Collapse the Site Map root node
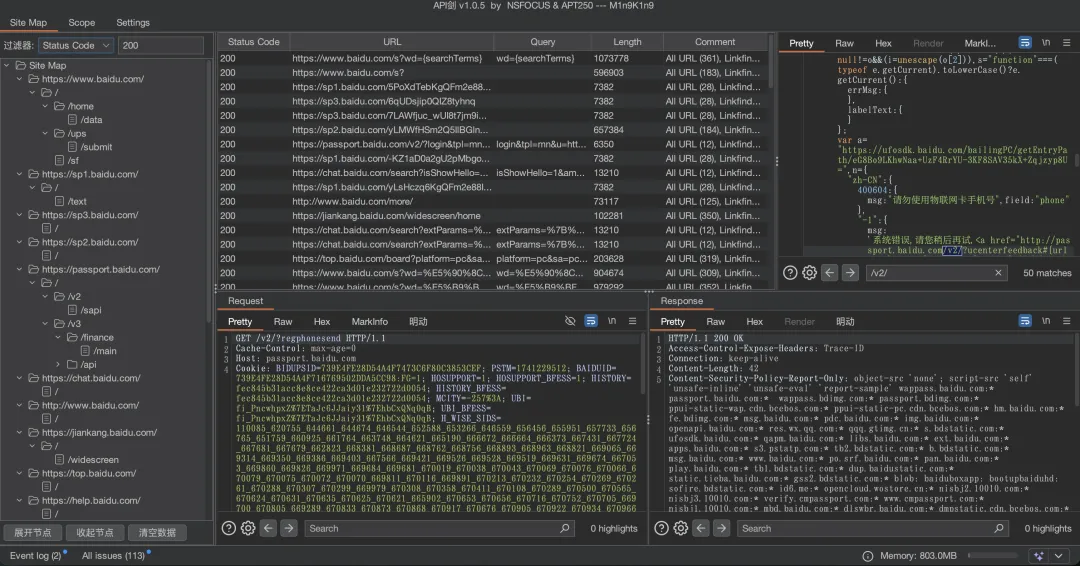The image size is (1080, 566). (x=7, y=65)
